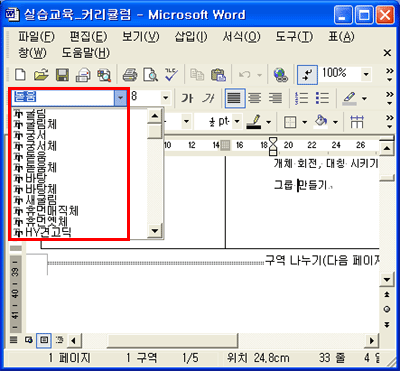
Task: Open the undo history dropdown arrow
Action: [259, 75]
